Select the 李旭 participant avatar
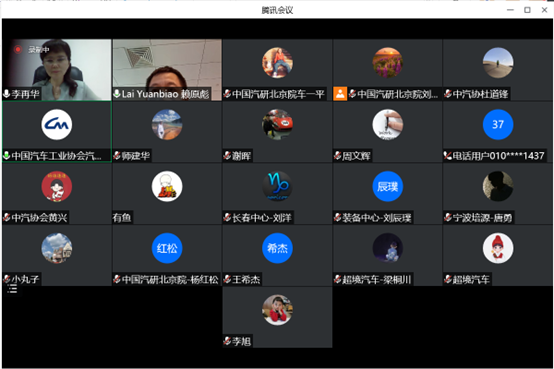 277,310
